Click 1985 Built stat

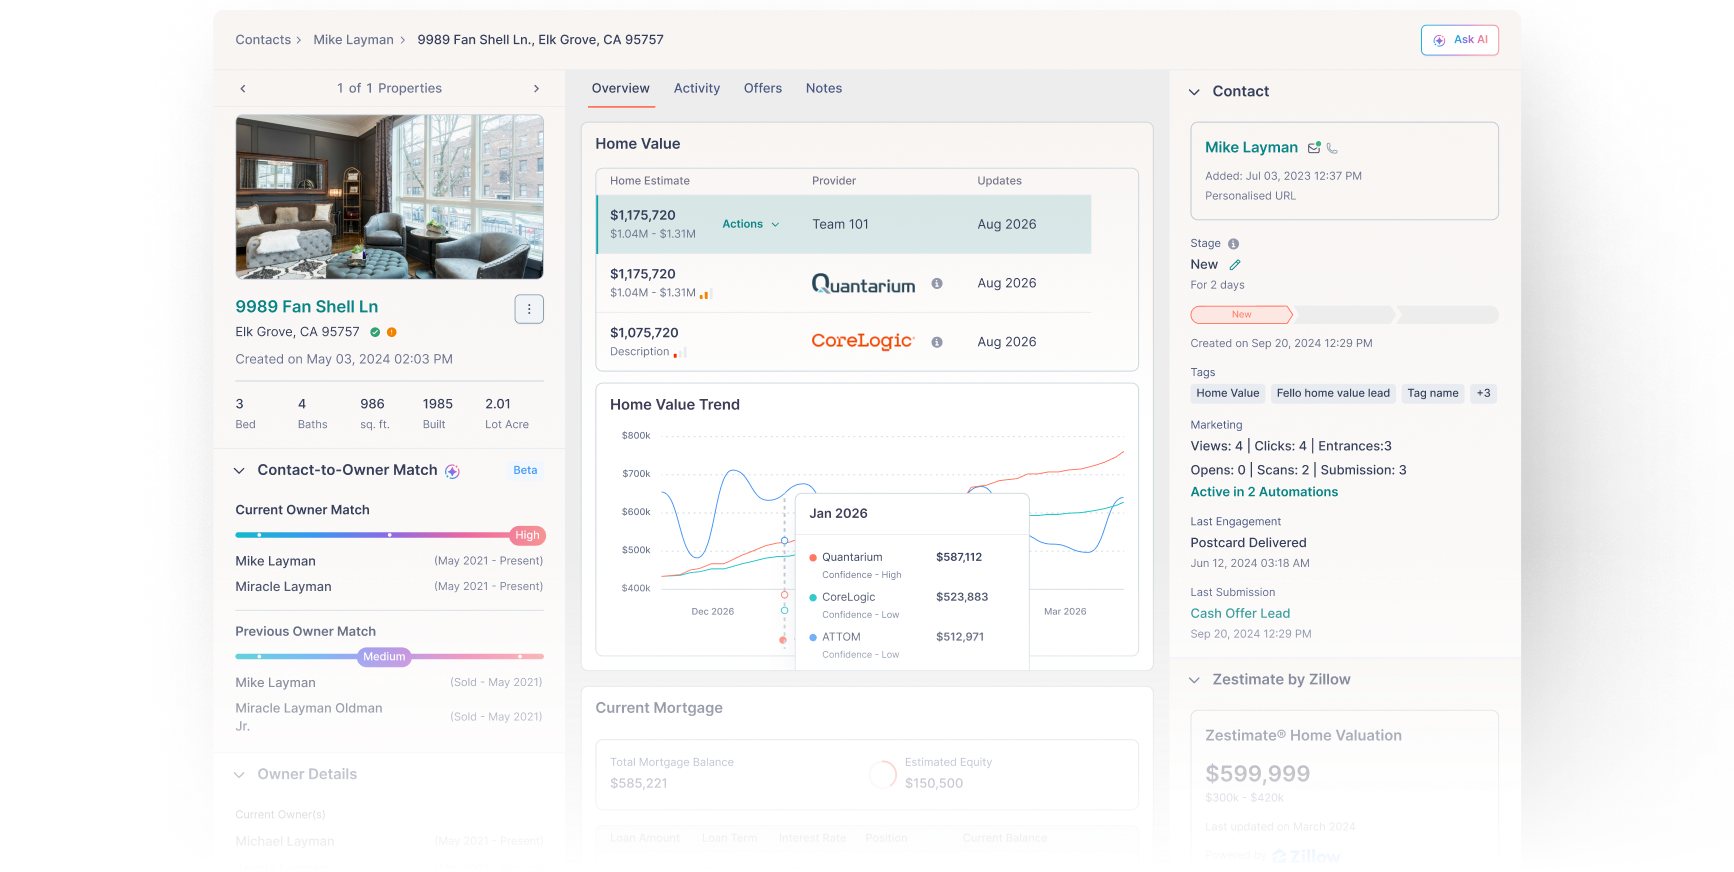(x=437, y=414)
